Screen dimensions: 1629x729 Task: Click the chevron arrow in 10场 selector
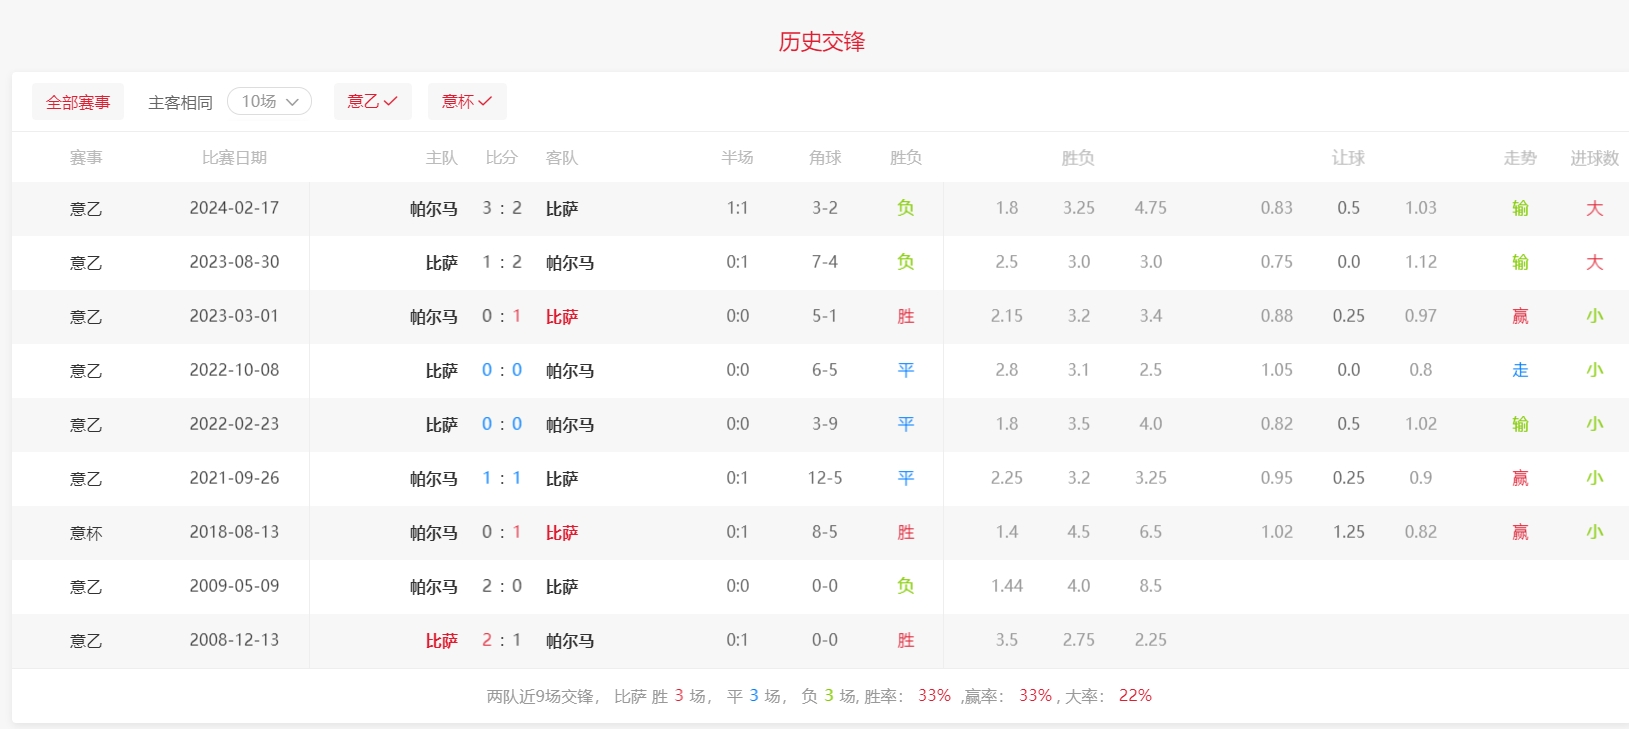(293, 102)
